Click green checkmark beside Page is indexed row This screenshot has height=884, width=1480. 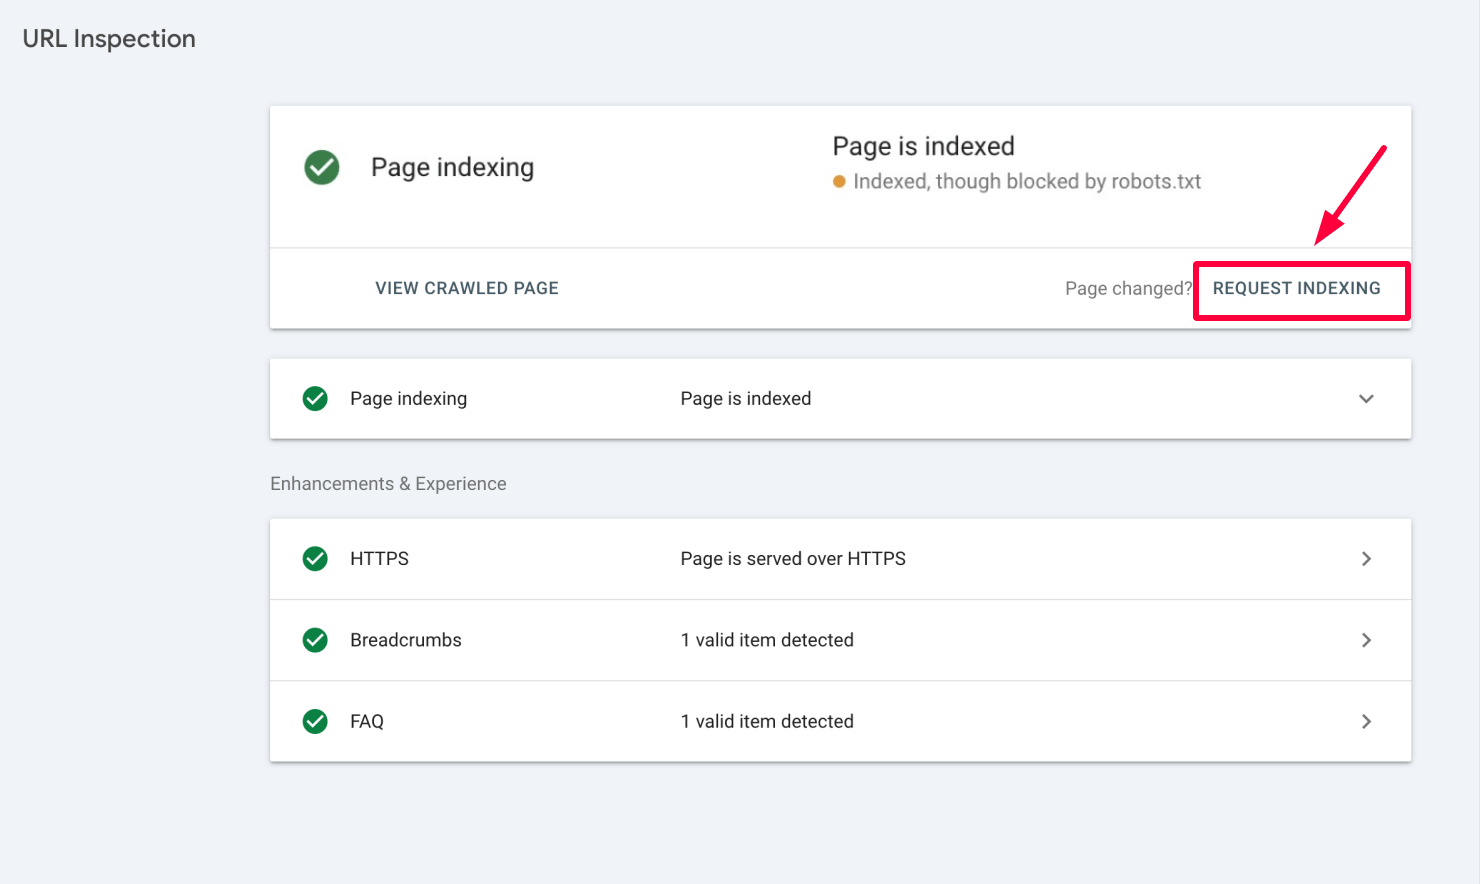coord(315,399)
